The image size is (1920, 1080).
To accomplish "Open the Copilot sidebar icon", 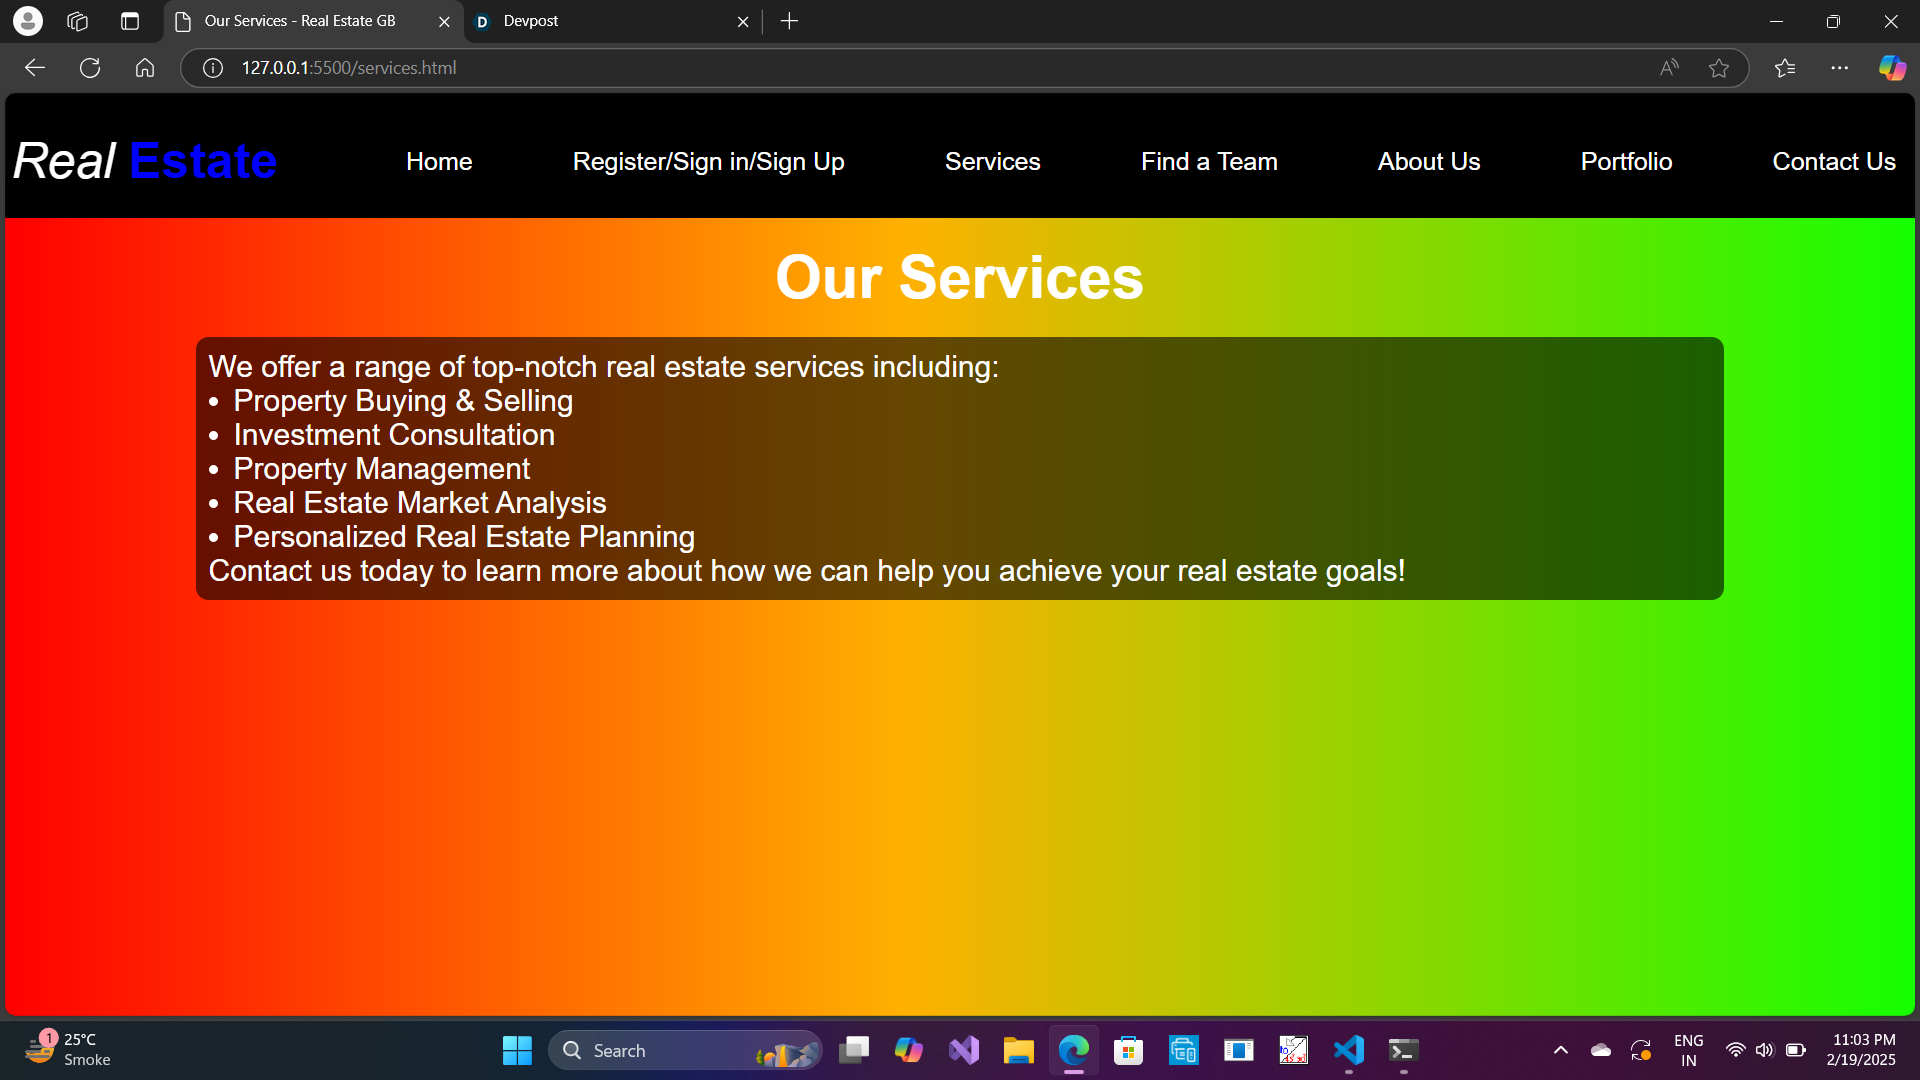I will pyautogui.click(x=1891, y=68).
